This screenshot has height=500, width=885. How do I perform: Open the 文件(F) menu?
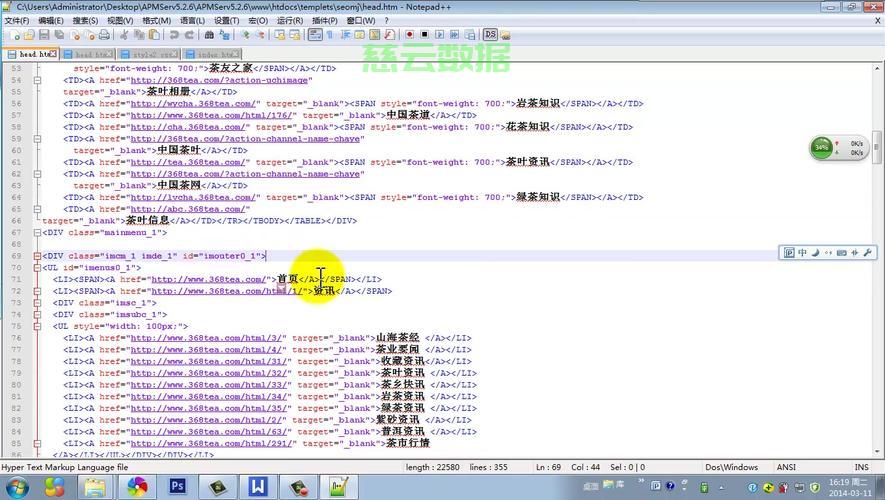tap(17, 20)
